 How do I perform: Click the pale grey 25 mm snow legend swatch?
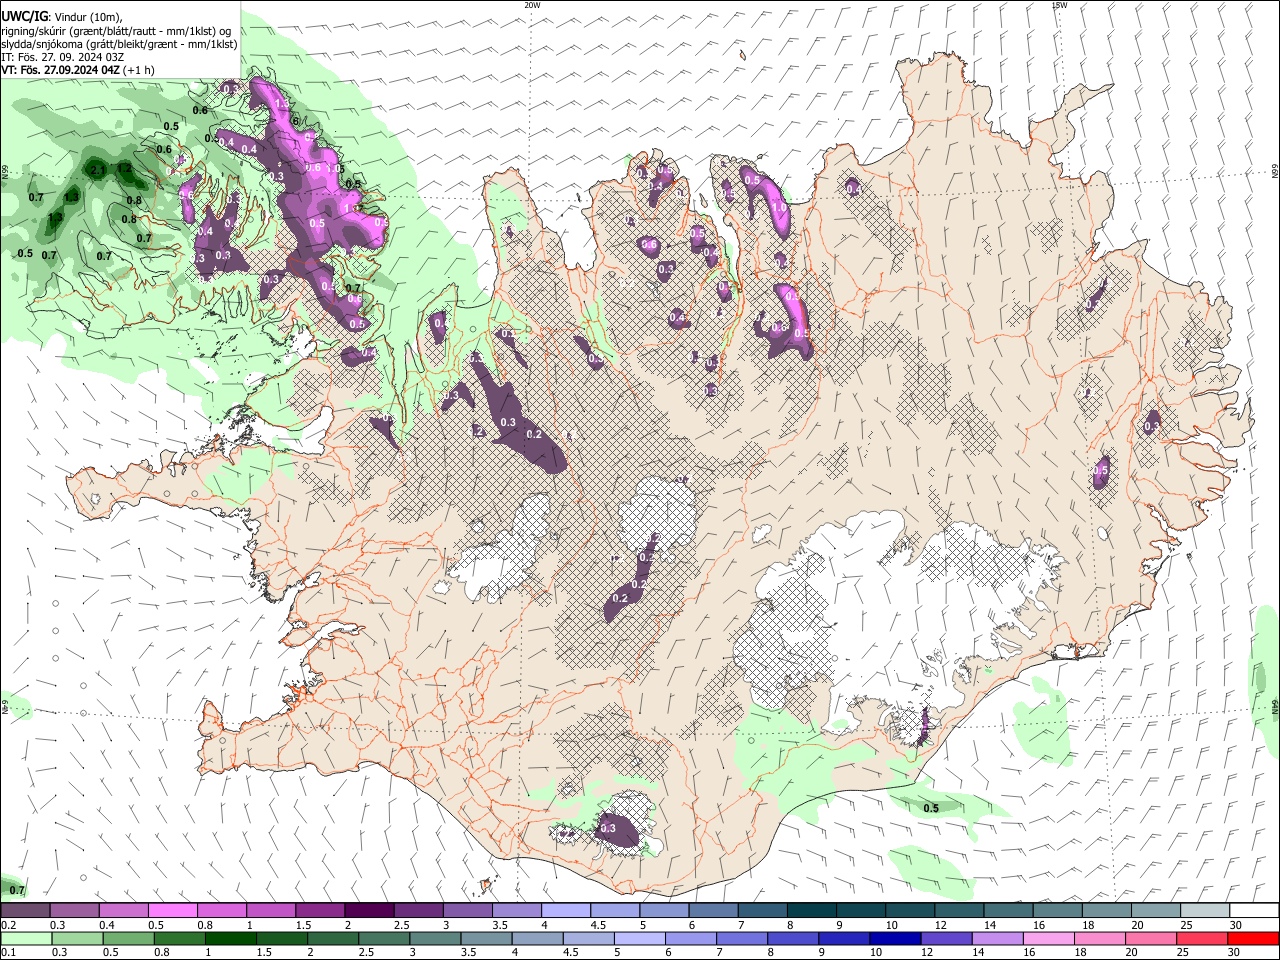pyautogui.click(x=1205, y=911)
